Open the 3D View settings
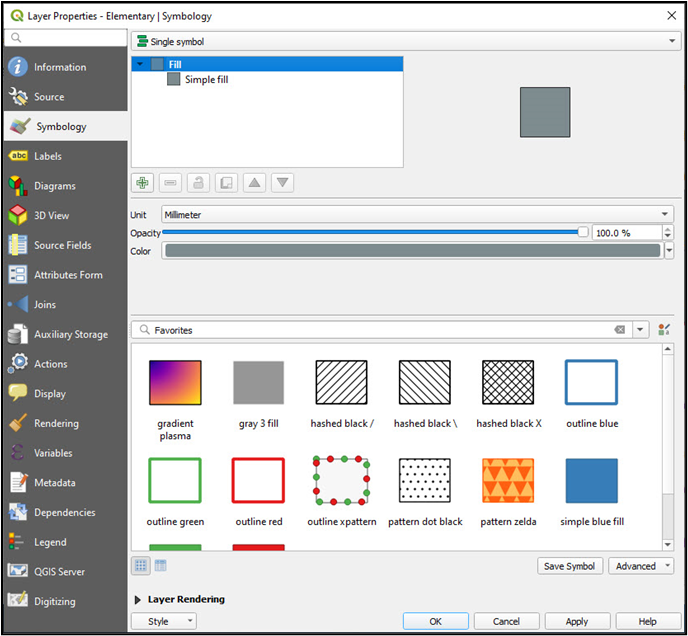688x636 pixels. point(51,215)
